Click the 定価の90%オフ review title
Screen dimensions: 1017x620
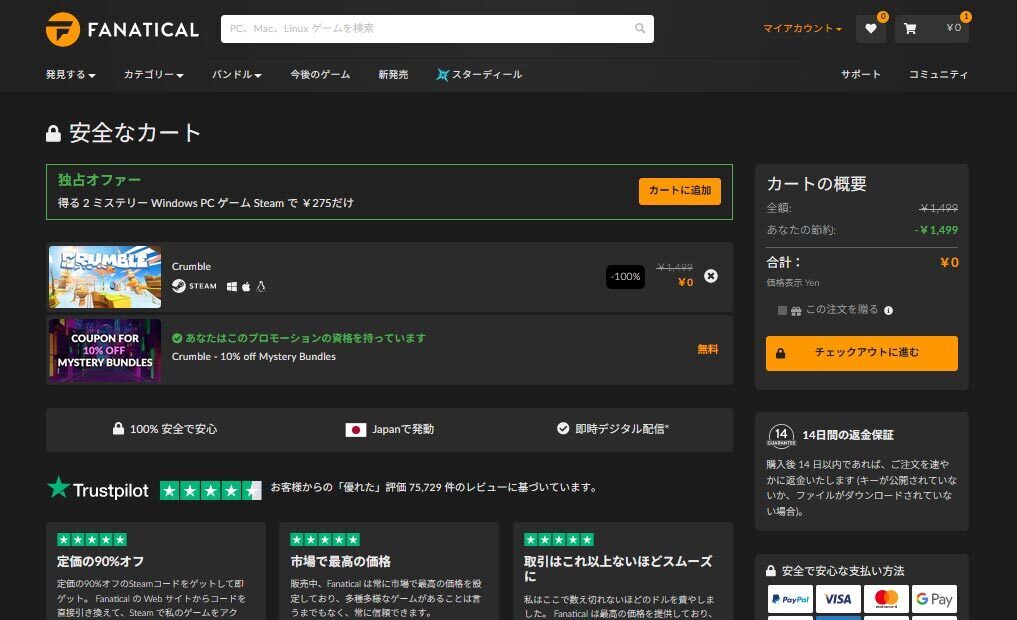[x=101, y=562]
